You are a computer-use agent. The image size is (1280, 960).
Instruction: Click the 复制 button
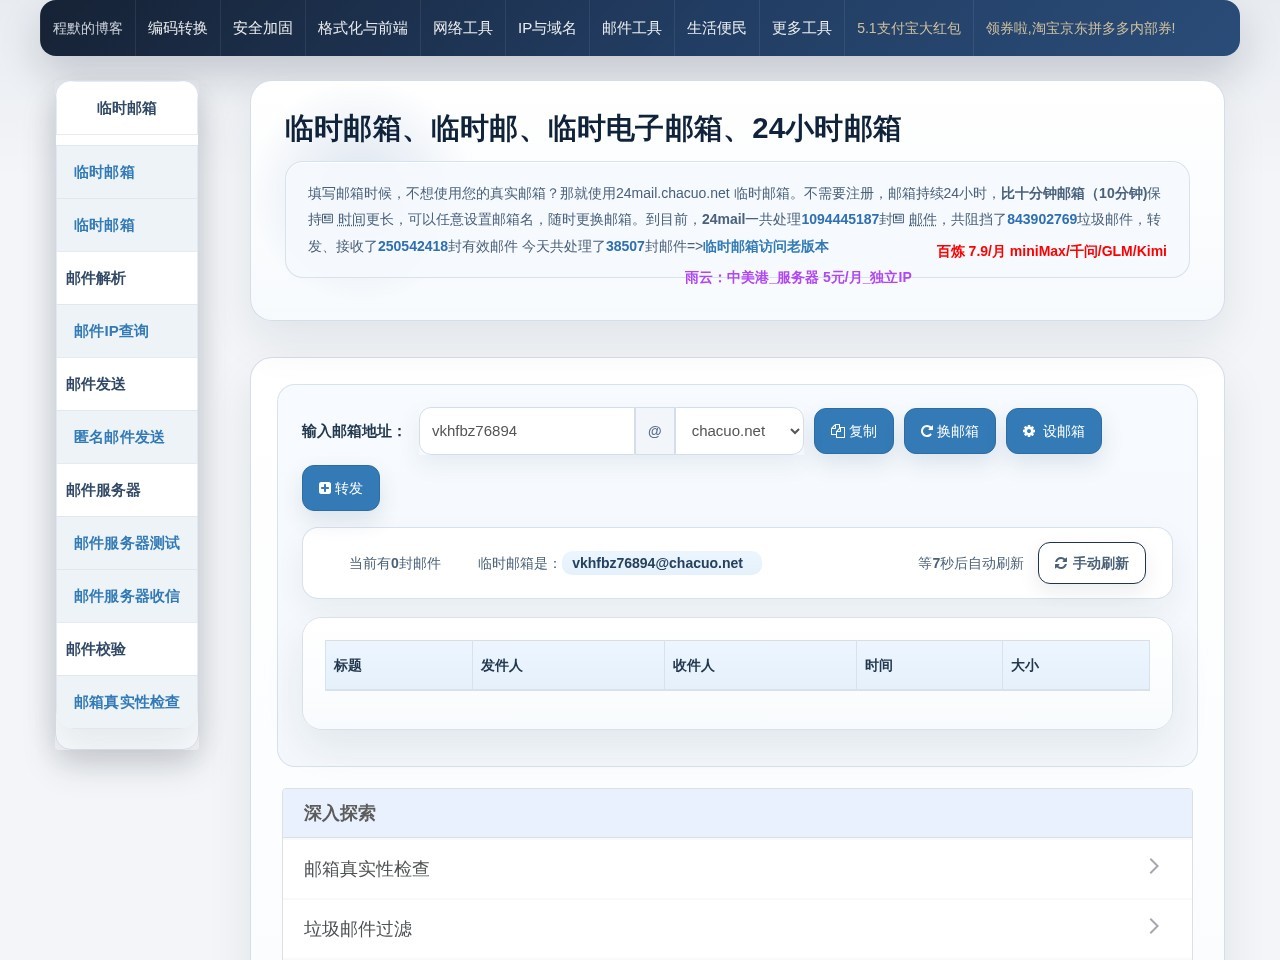[854, 431]
